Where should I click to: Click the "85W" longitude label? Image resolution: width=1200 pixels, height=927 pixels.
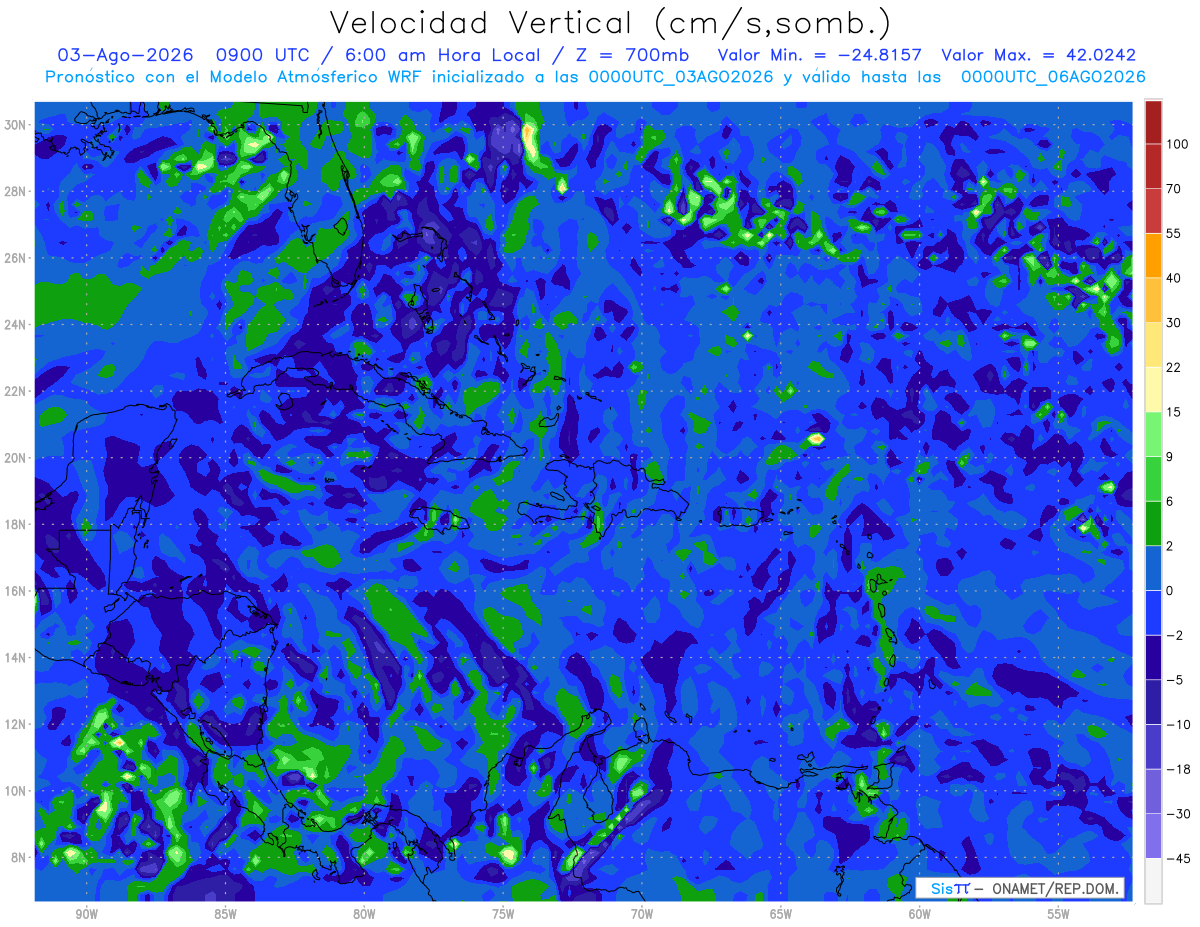click(225, 914)
